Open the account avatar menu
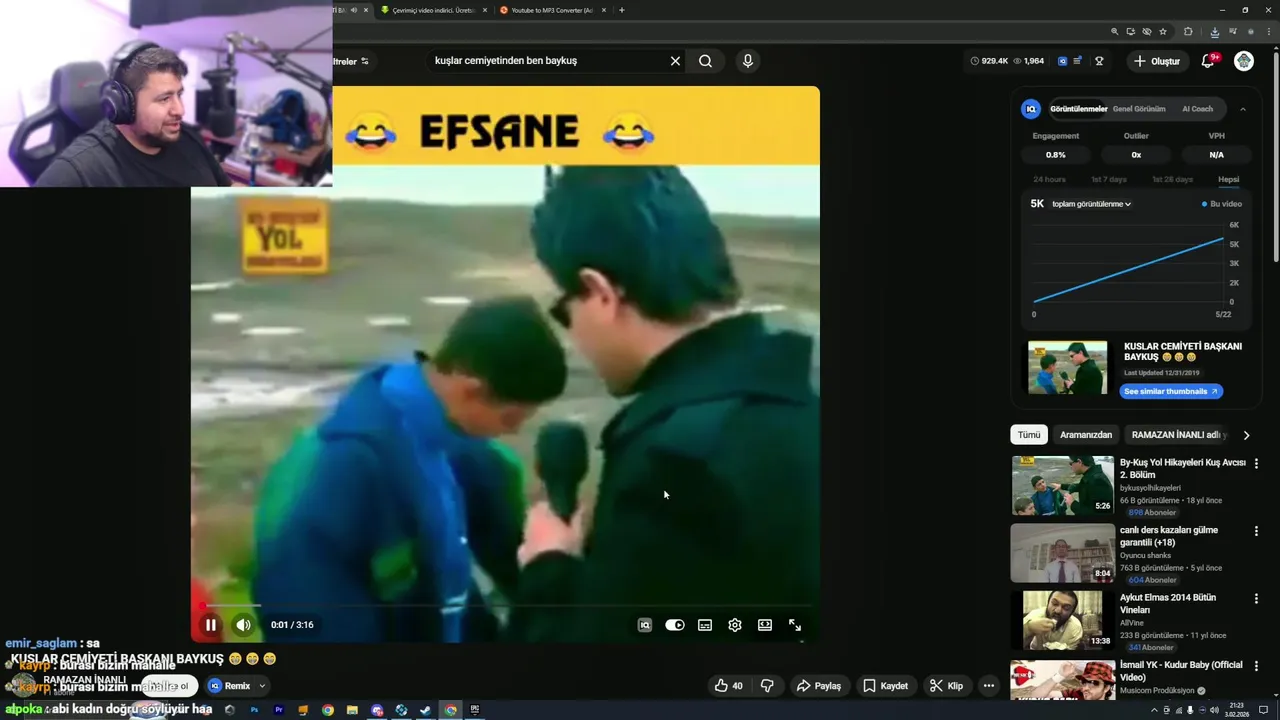1280x720 pixels. pyautogui.click(x=1244, y=61)
